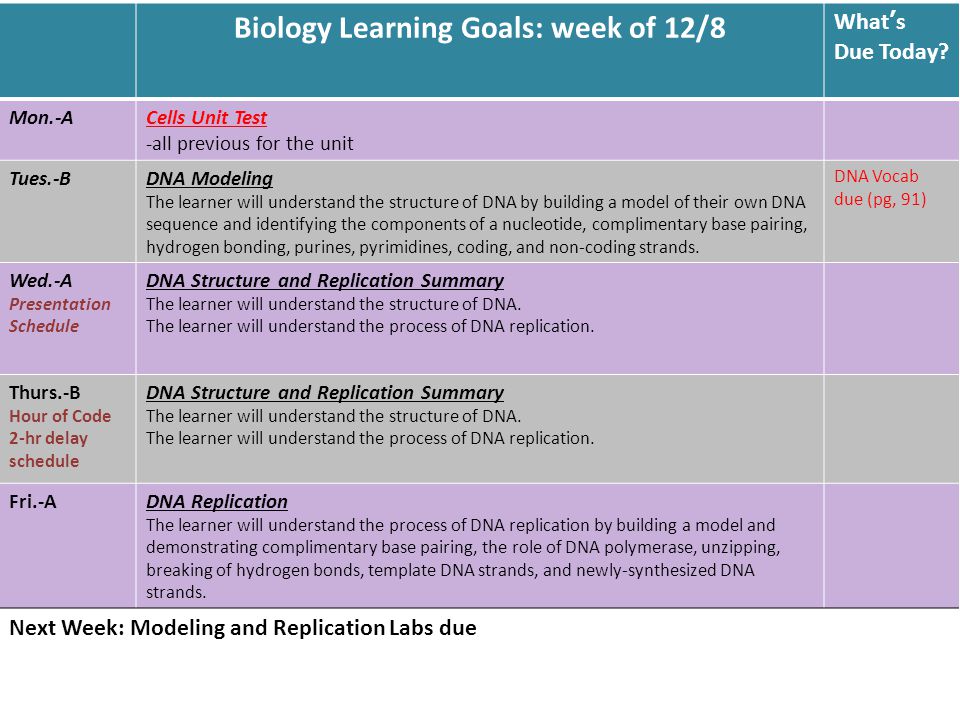The image size is (960, 720).
Task: Open Thursday's DNA Structure and Replication Summary
Action: pyautogui.click(x=324, y=392)
